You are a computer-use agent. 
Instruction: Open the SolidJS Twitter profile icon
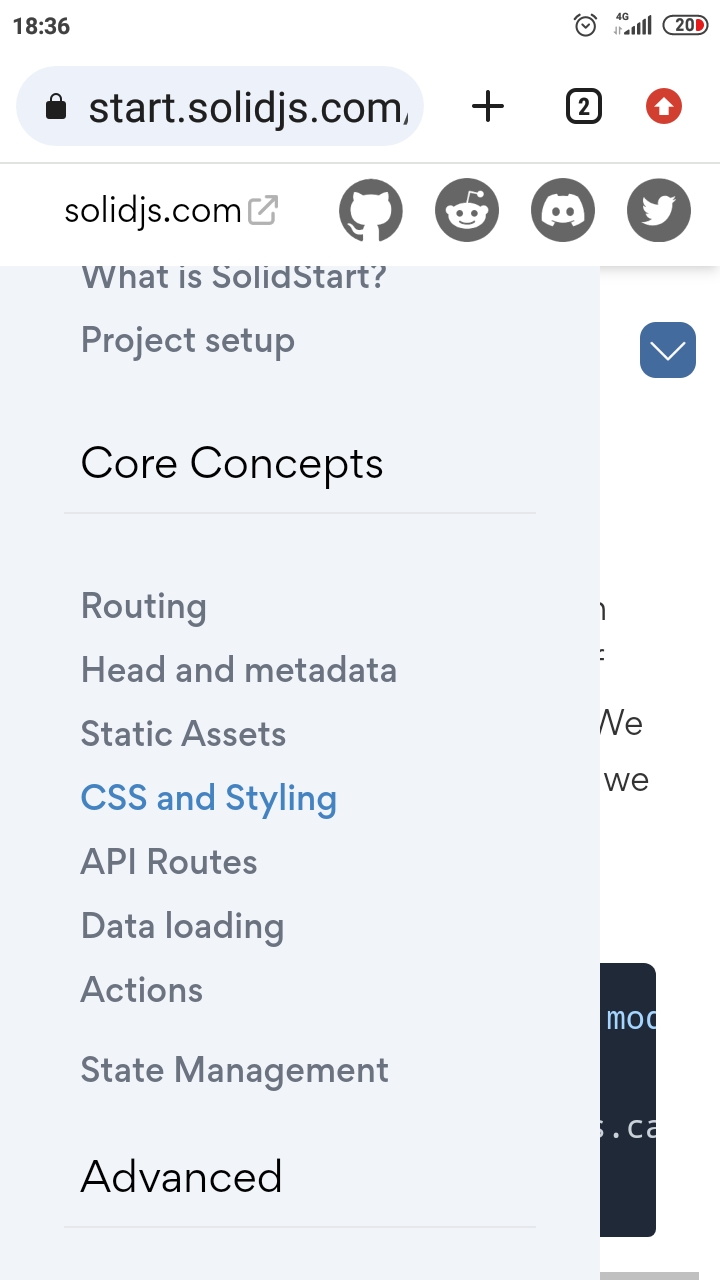pyautogui.click(x=658, y=210)
